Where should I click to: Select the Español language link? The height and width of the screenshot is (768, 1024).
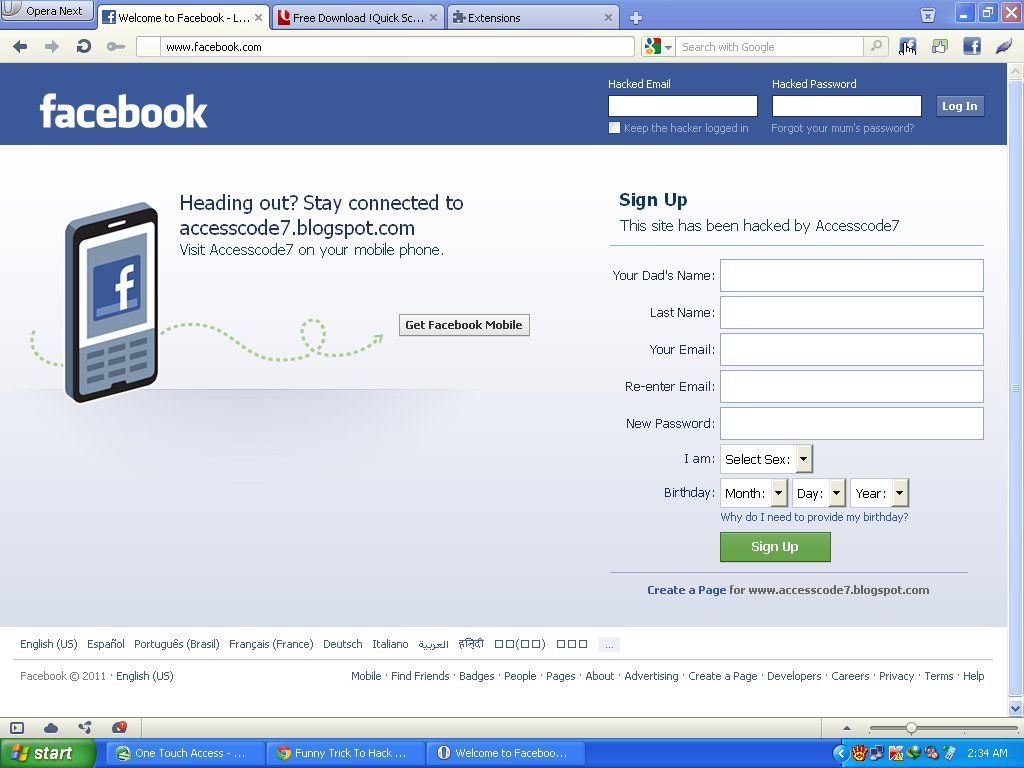point(106,644)
